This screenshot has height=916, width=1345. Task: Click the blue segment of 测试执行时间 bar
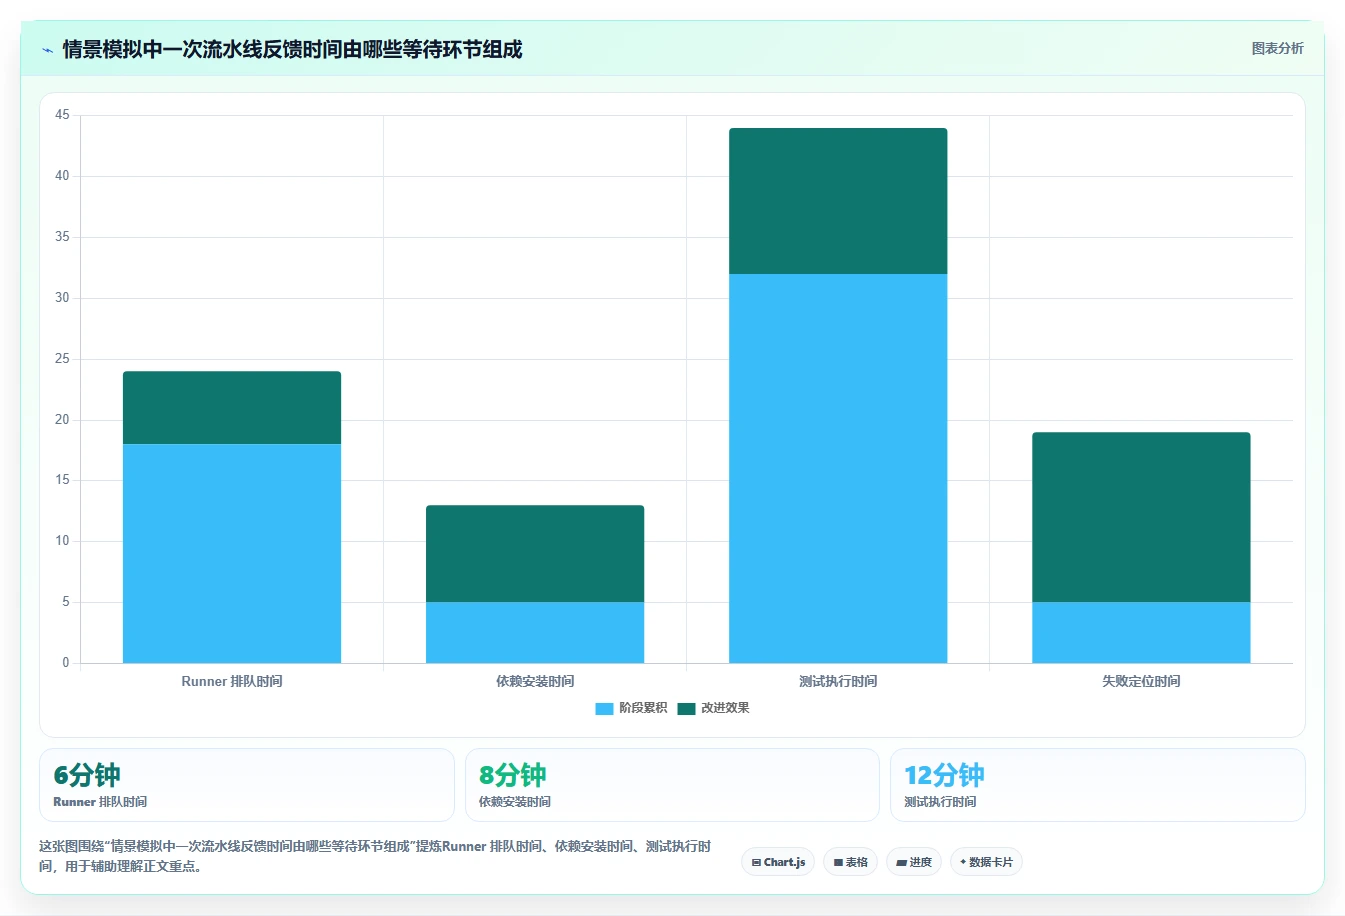tap(838, 468)
